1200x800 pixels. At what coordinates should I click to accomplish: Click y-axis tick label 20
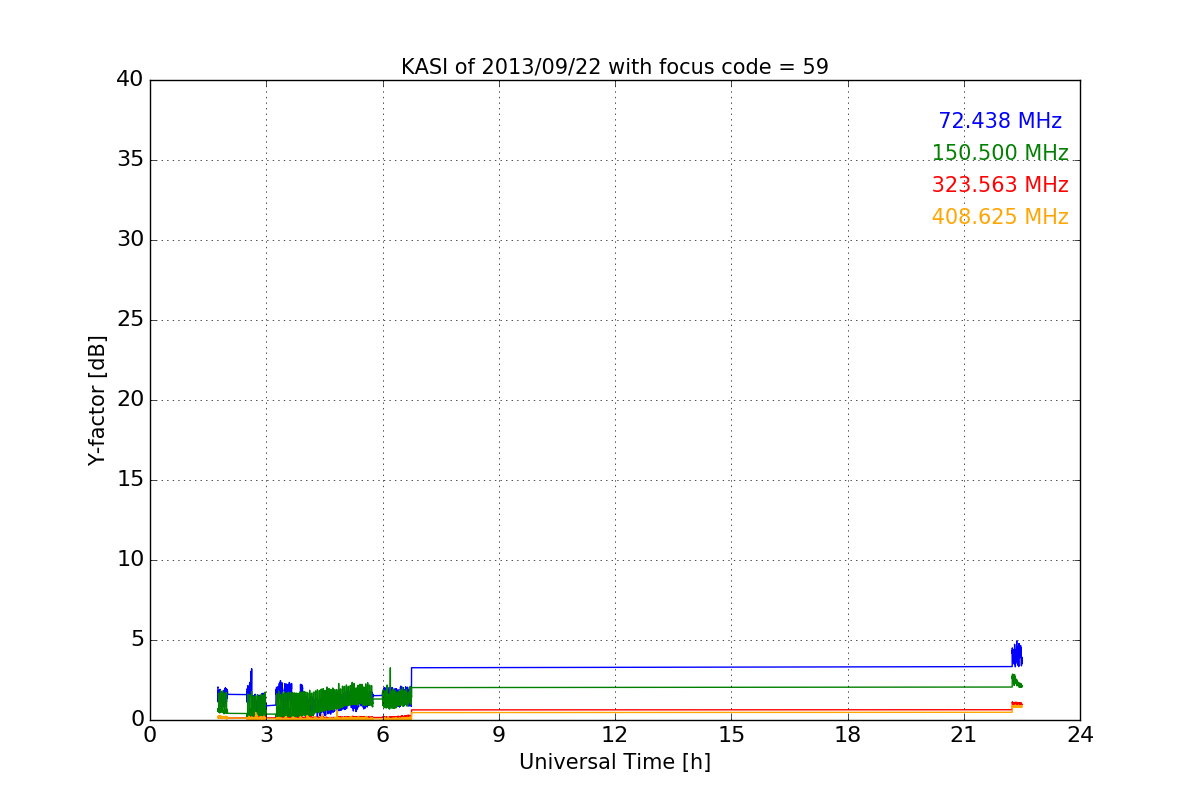click(x=130, y=400)
